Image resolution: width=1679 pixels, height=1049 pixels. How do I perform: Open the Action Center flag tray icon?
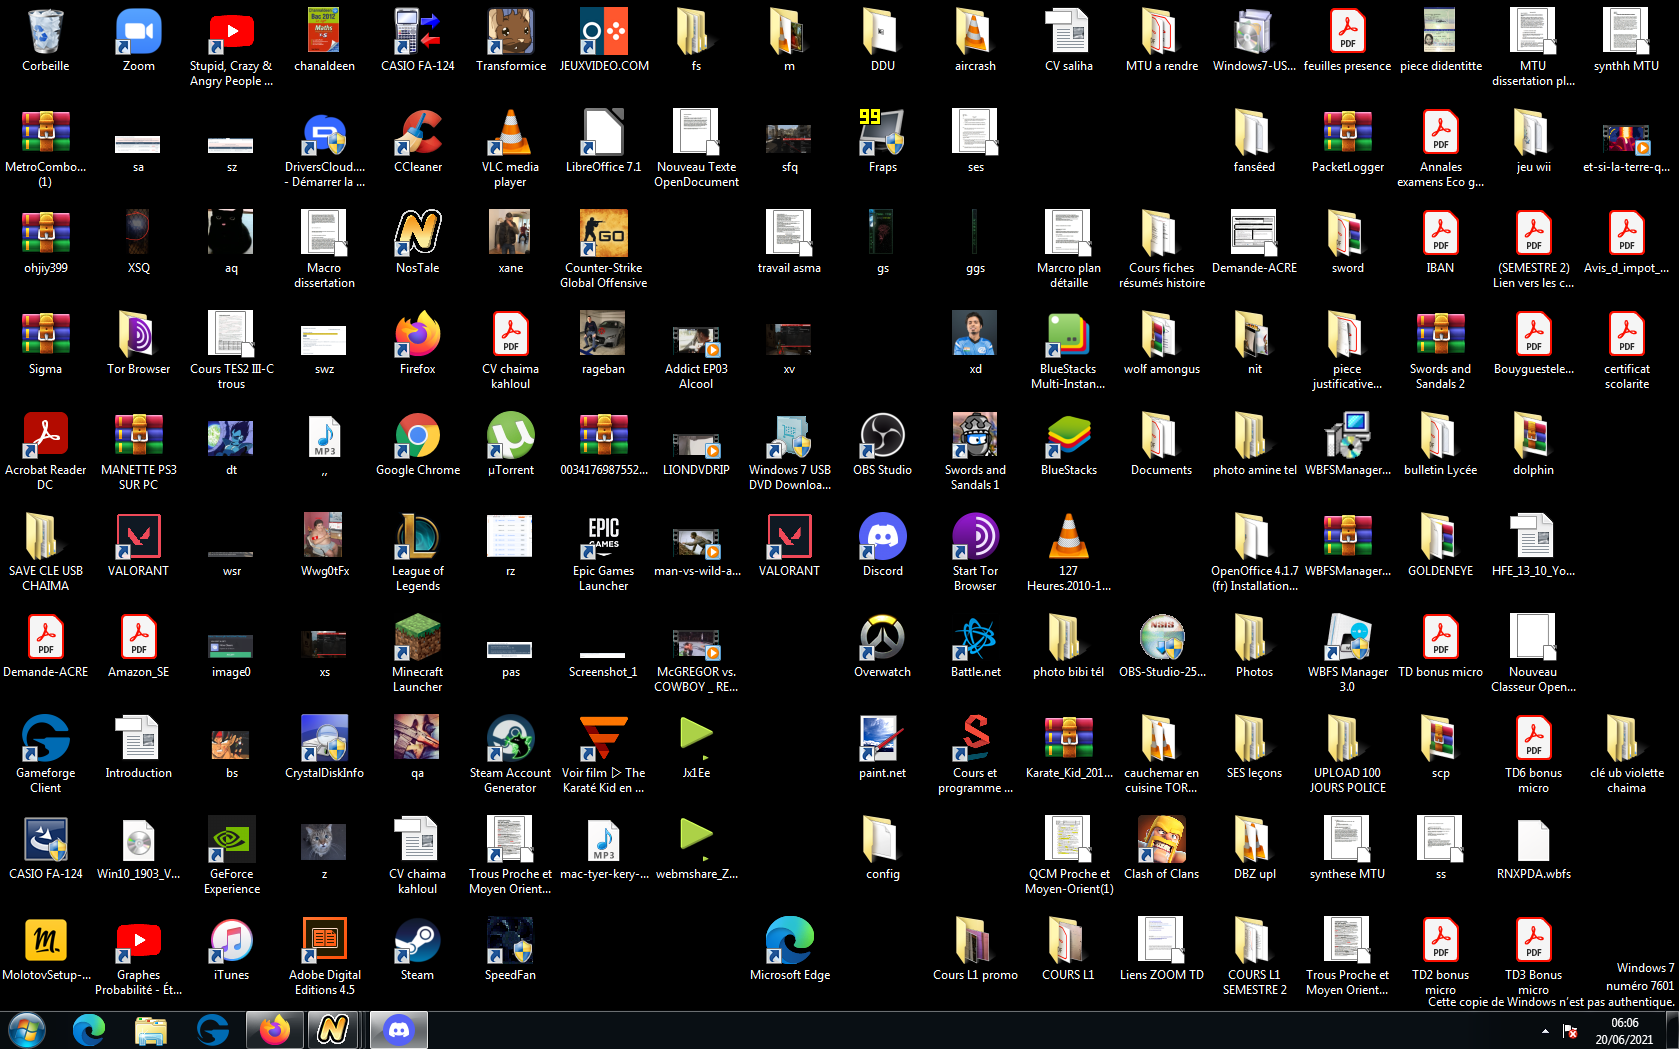(1570, 1031)
